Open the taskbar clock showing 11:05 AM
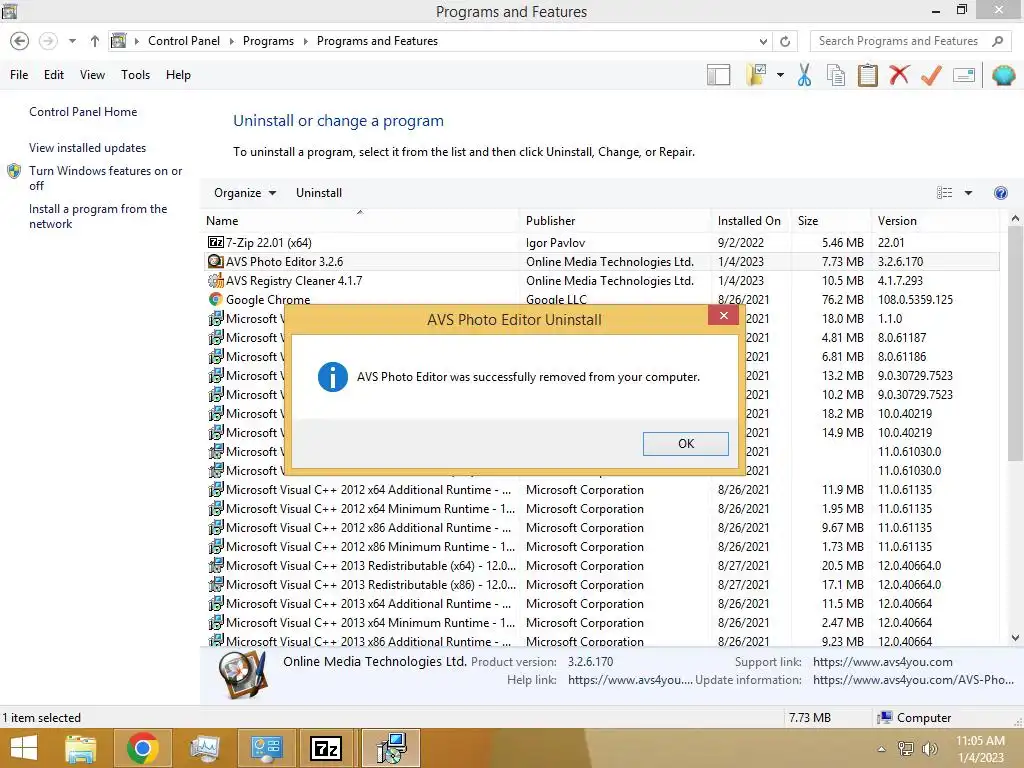 [x=980, y=748]
